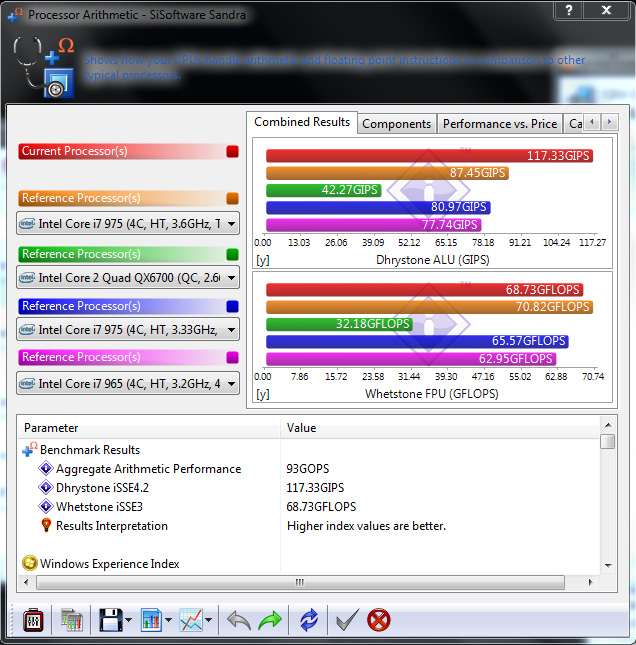Go forward with the green arrow
The width and height of the screenshot is (636, 645).
(270, 620)
